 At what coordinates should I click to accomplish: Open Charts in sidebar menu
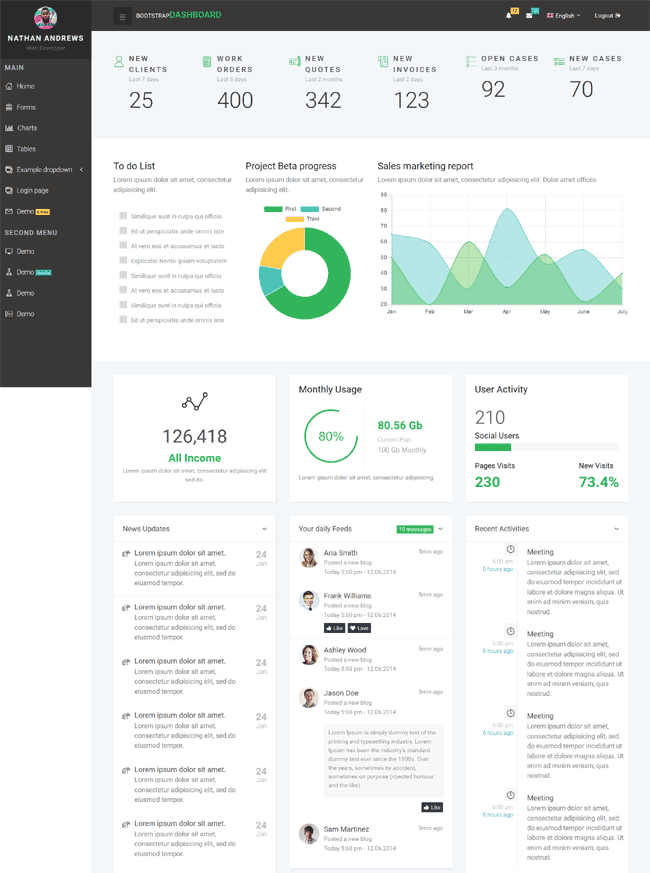point(27,127)
